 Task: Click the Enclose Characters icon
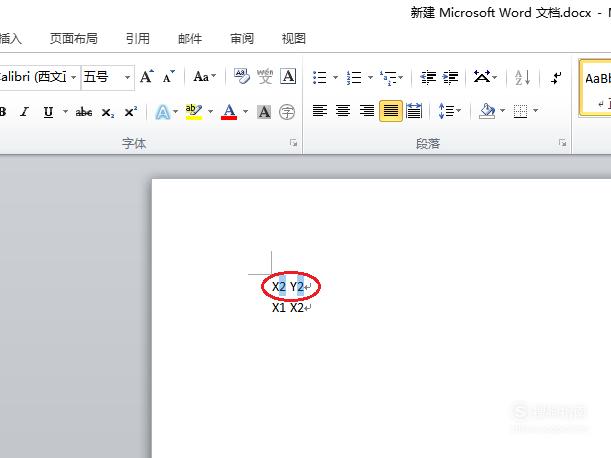coord(287,112)
